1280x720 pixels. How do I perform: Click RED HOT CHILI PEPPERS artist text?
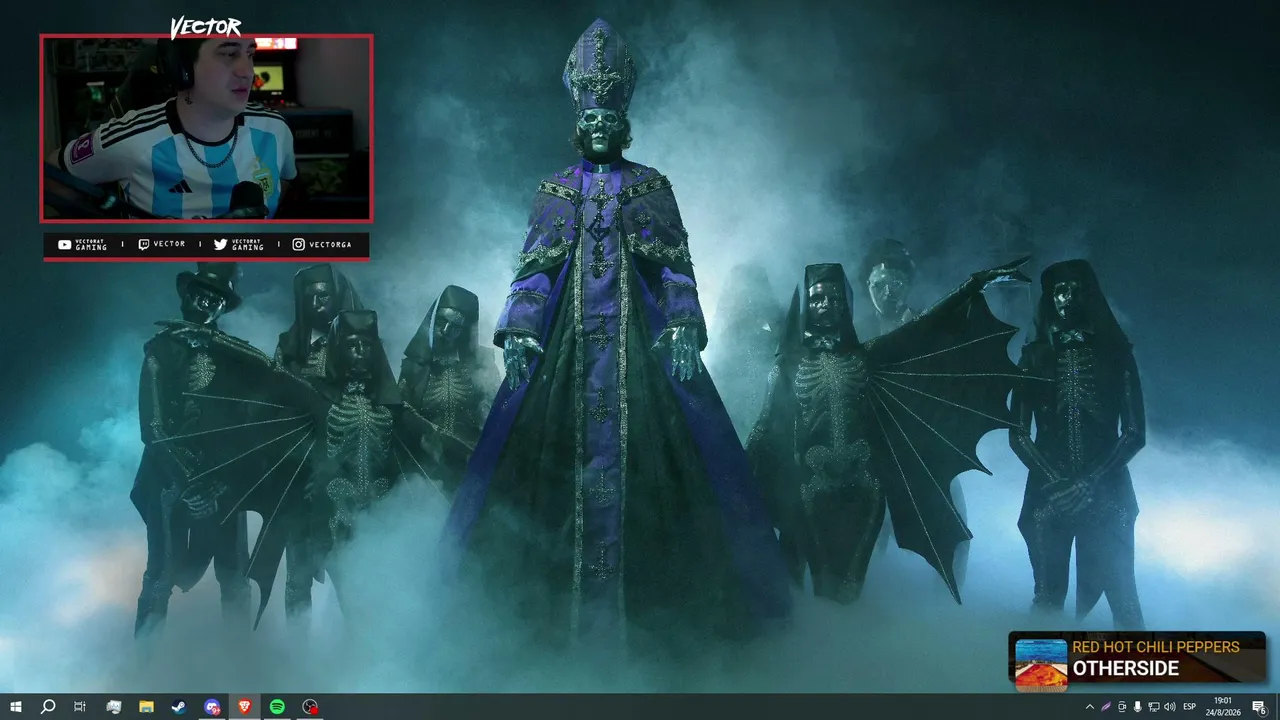click(x=1156, y=647)
